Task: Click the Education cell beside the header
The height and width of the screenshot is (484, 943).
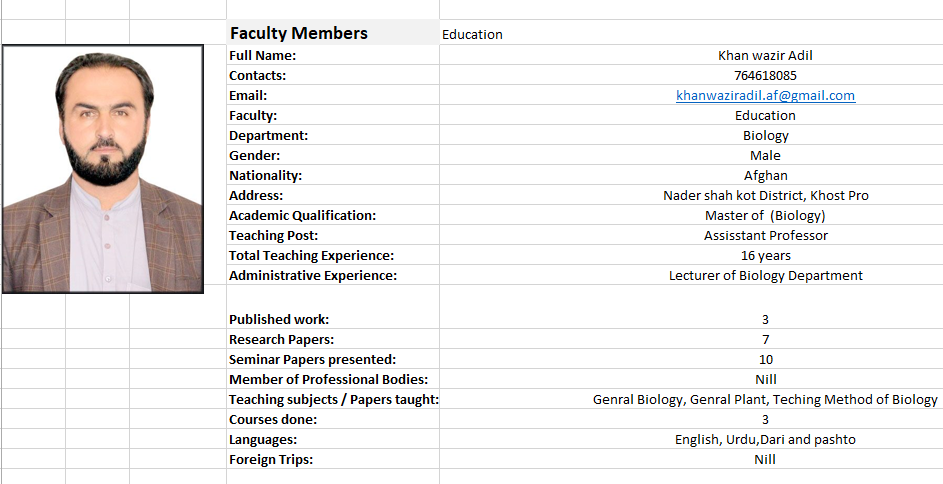Action: tap(691, 32)
